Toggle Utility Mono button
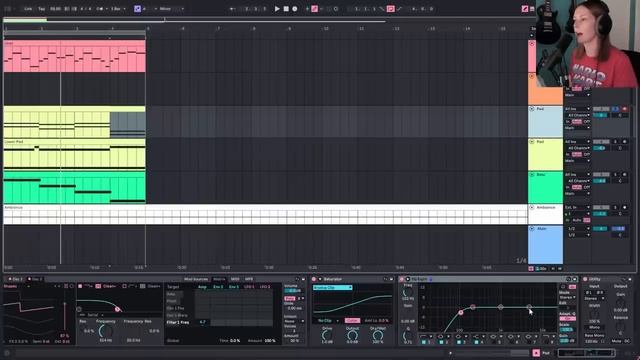The image size is (640, 360). tap(594, 327)
